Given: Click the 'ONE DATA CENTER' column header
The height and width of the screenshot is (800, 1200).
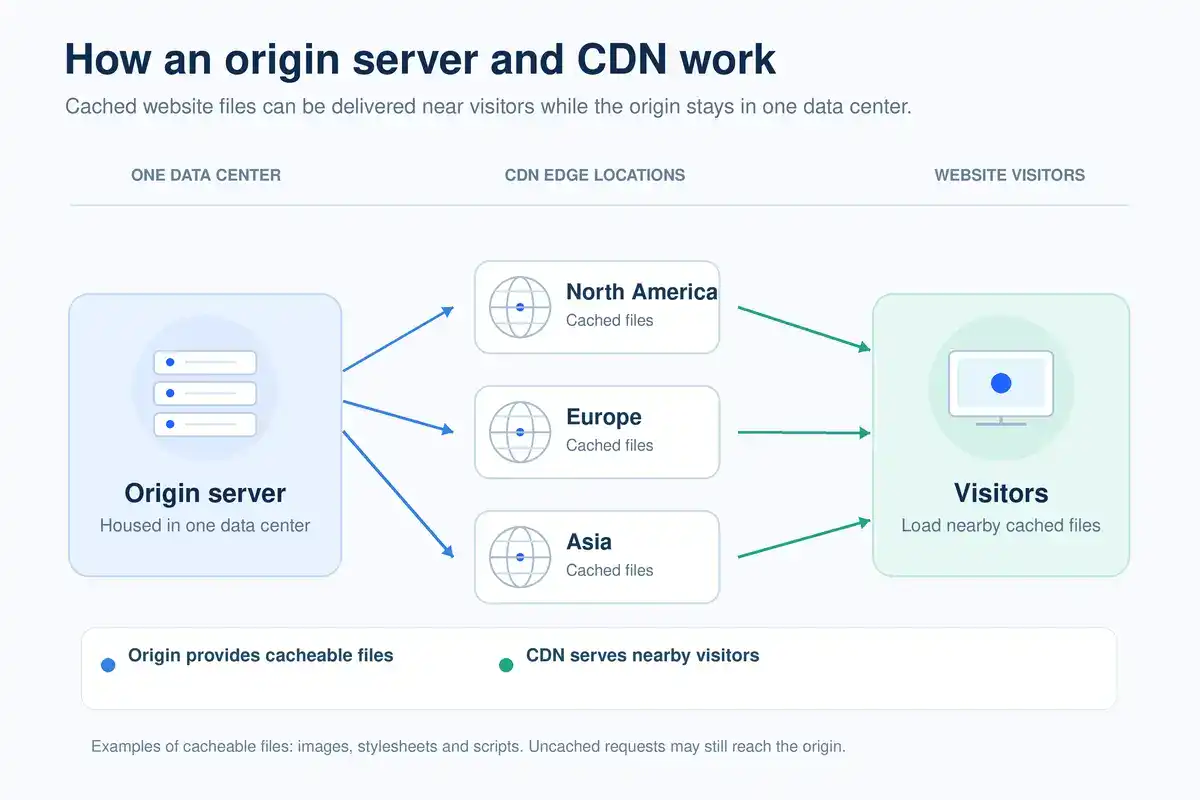Looking at the screenshot, I should pyautogui.click(x=206, y=175).
